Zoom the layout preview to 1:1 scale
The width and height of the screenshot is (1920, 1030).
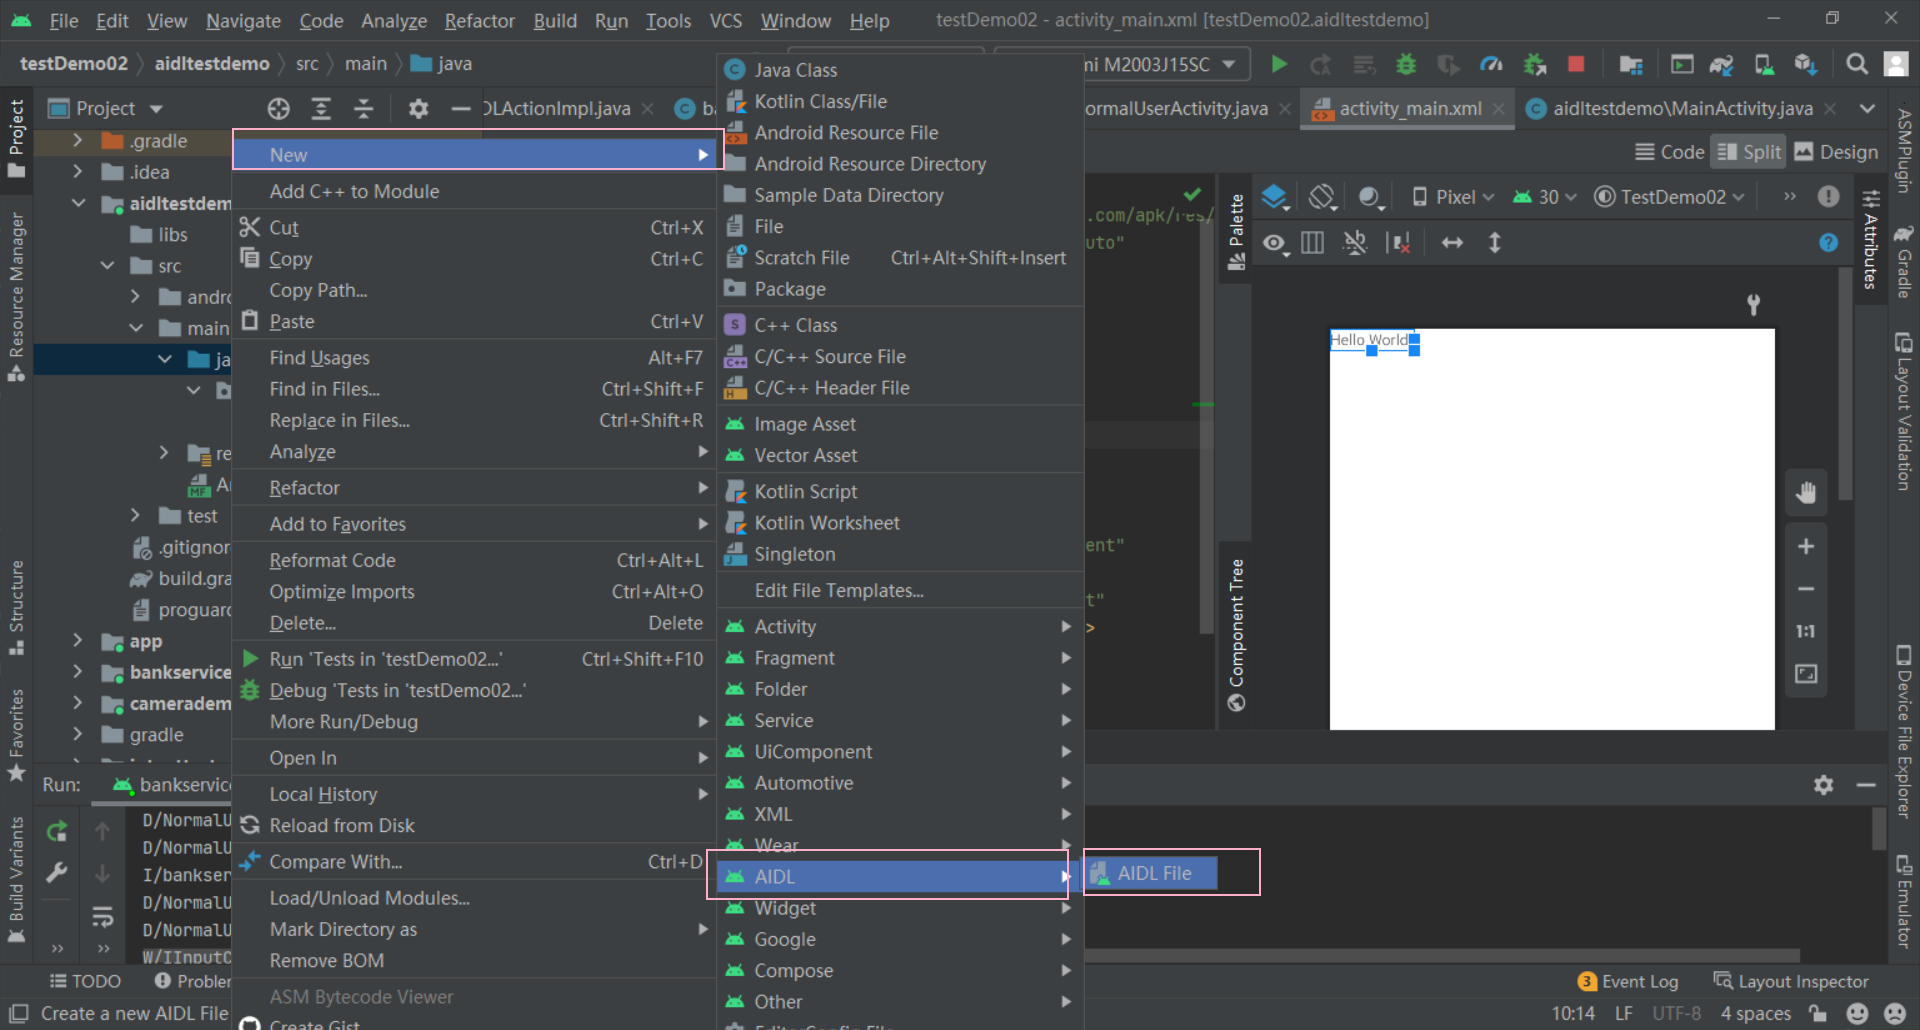click(x=1805, y=630)
